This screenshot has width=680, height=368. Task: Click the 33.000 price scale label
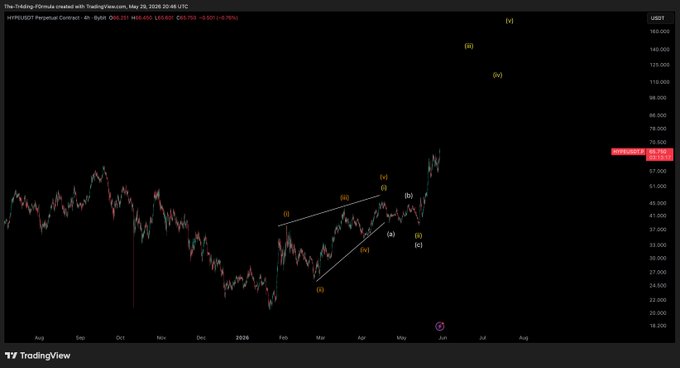click(x=658, y=245)
